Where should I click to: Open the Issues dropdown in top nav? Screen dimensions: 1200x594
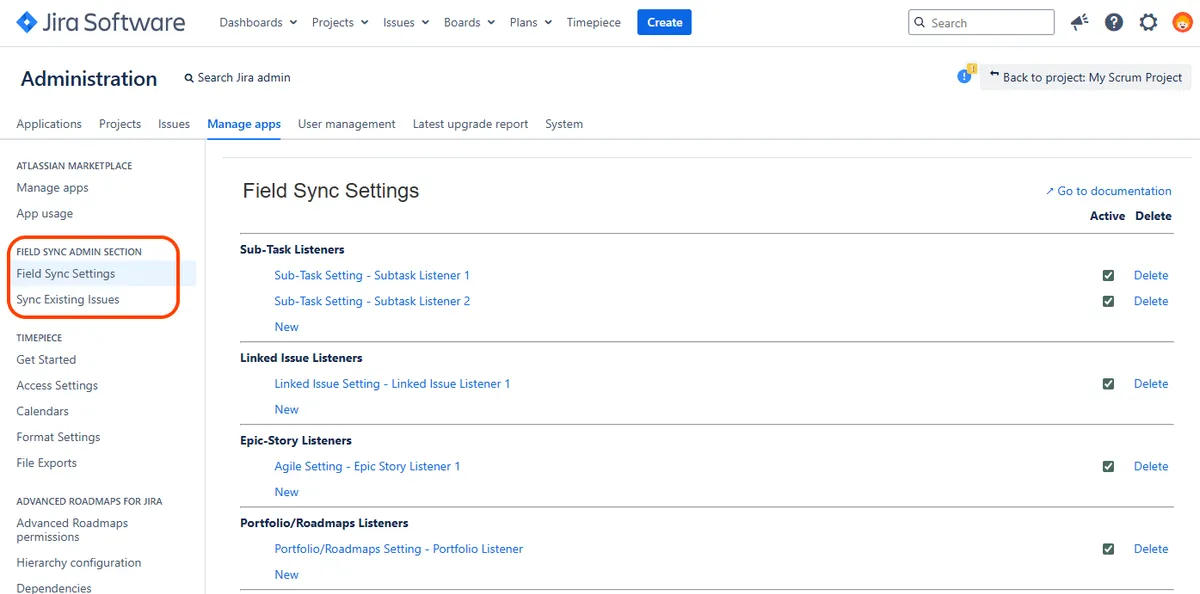point(406,22)
